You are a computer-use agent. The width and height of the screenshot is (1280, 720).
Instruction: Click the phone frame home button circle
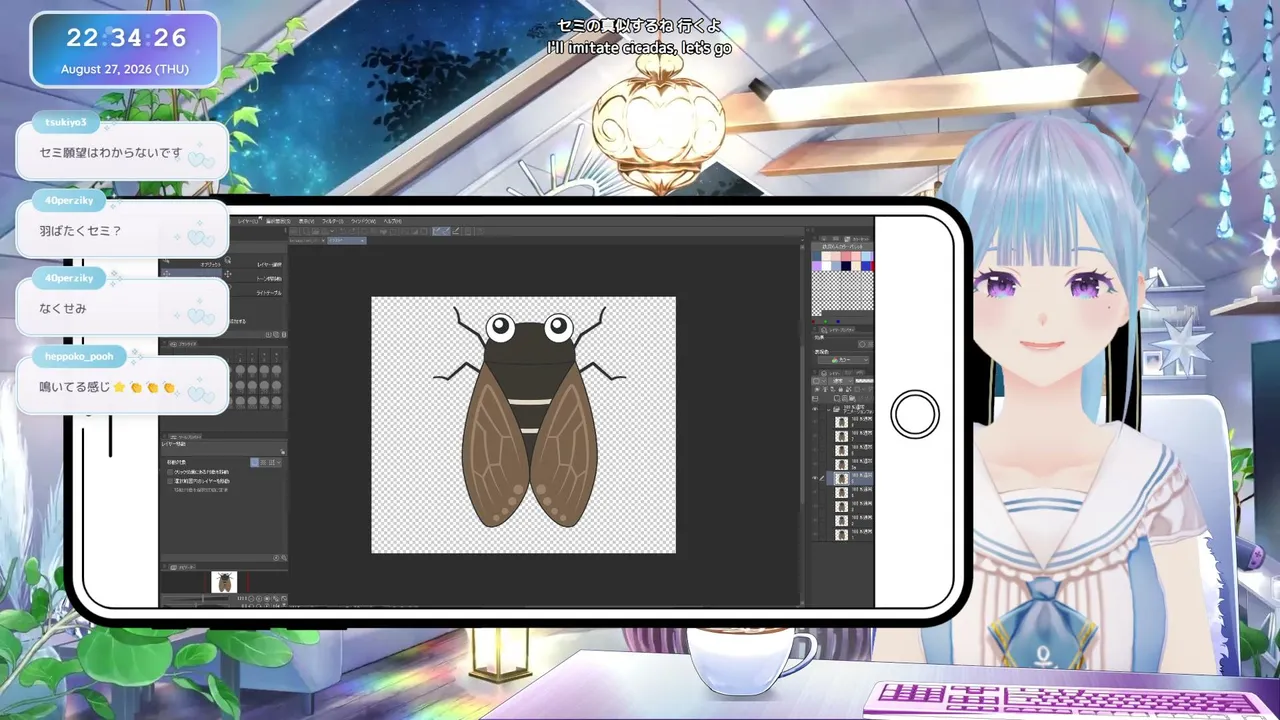point(915,414)
